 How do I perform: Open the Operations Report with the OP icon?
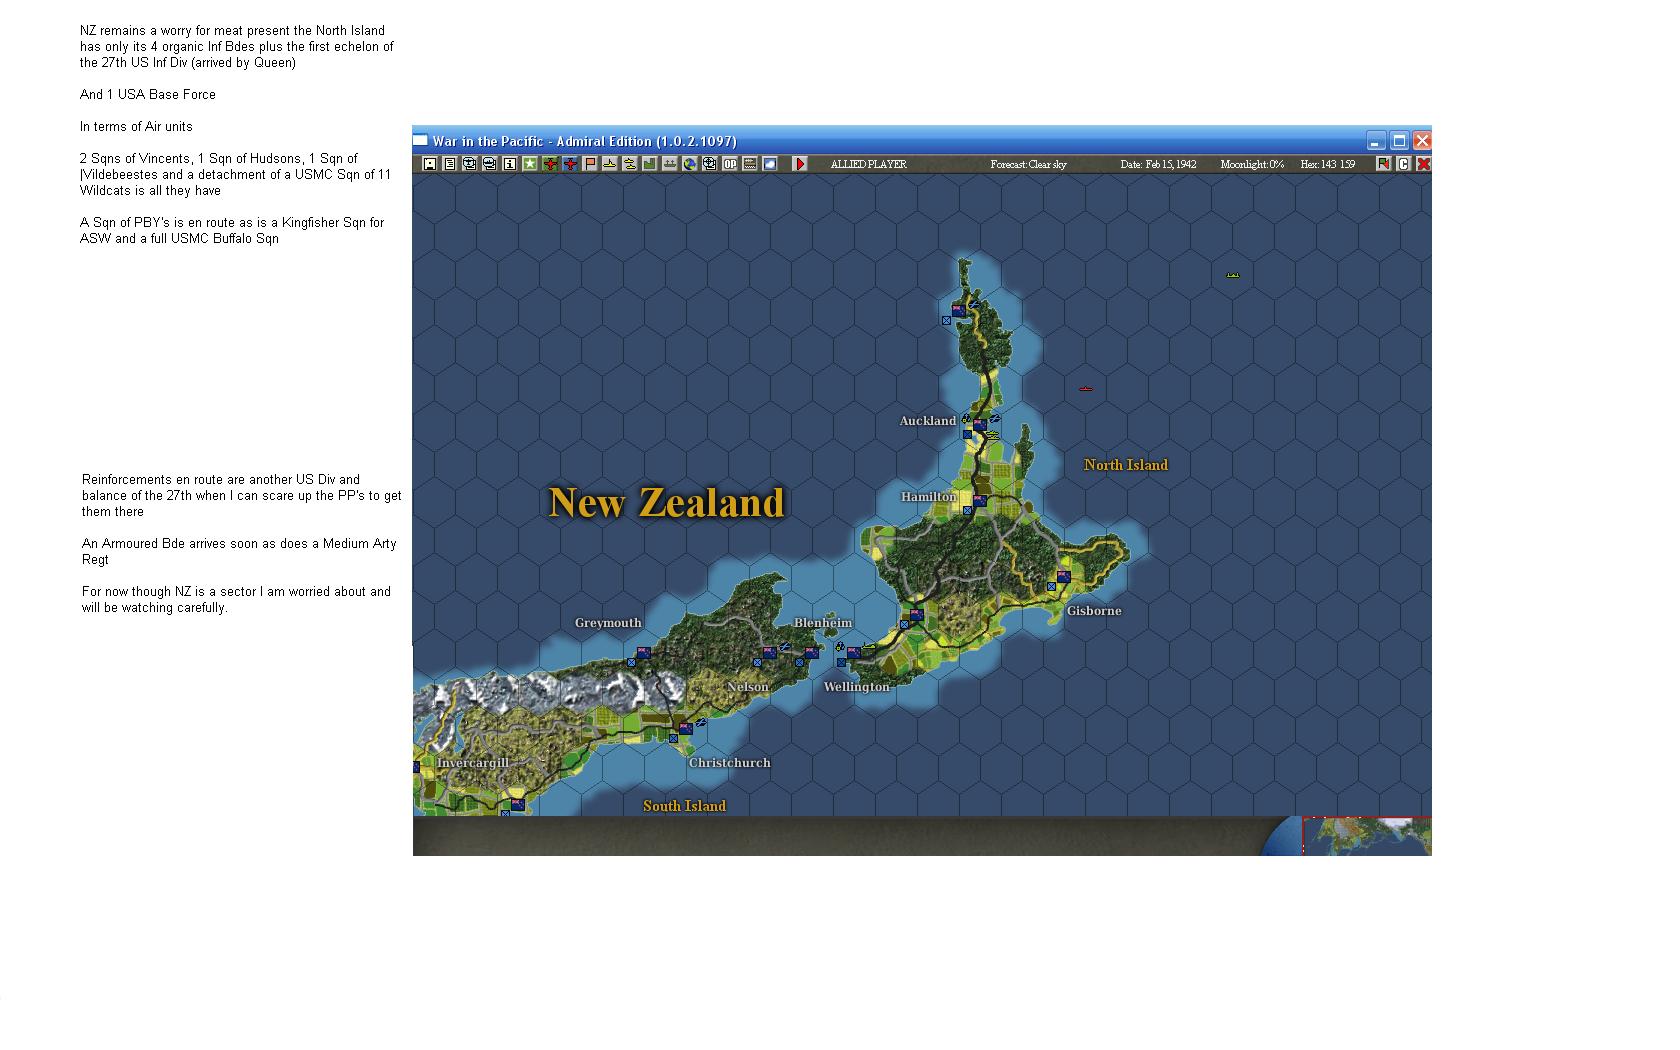click(x=729, y=166)
